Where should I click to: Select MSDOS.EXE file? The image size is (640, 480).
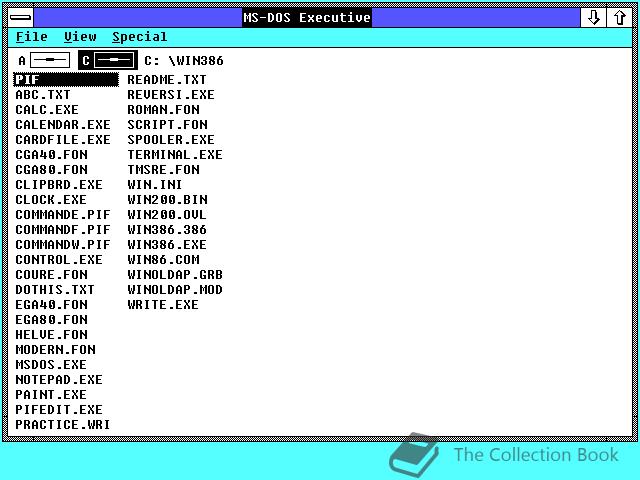tap(51, 364)
